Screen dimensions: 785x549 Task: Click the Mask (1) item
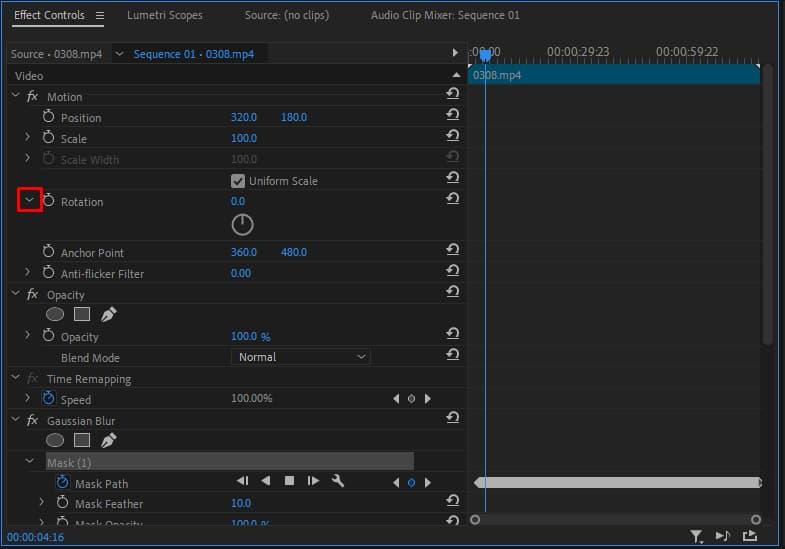pyautogui.click(x=69, y=463)
